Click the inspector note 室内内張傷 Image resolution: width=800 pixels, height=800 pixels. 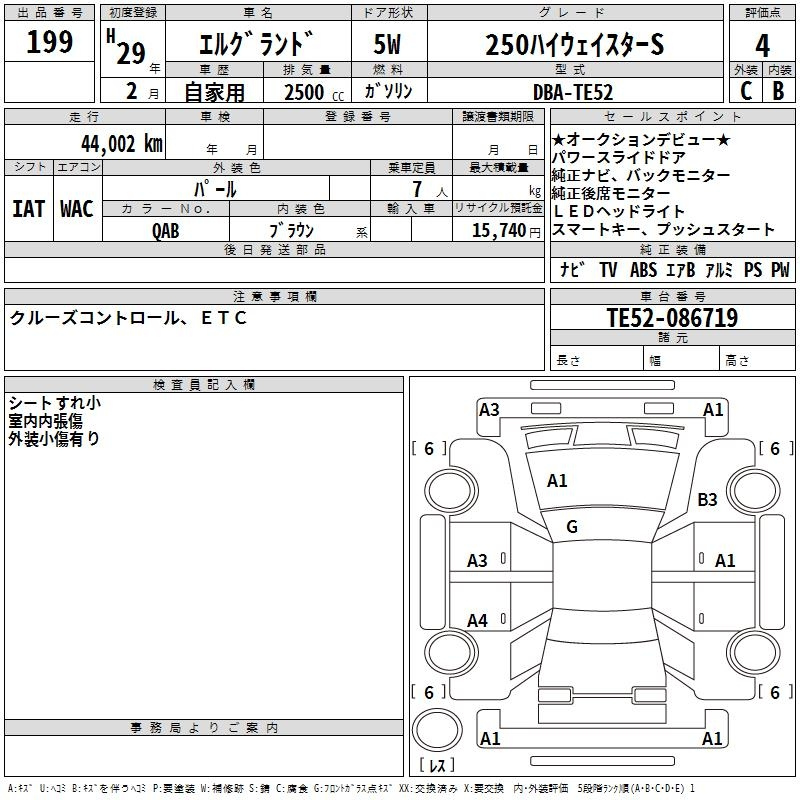pyautogui.click(x=45, y=420)
